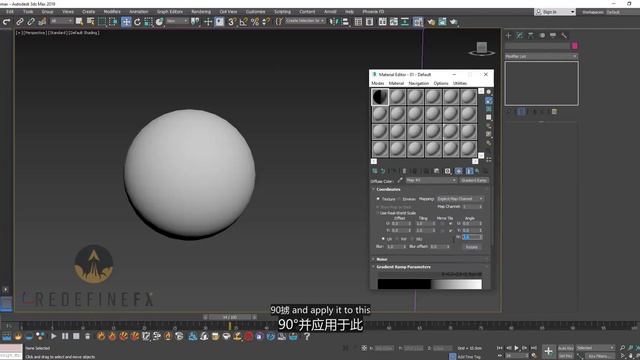Click the Mirror tool icon
640x360 pixels.
[334, 22]
